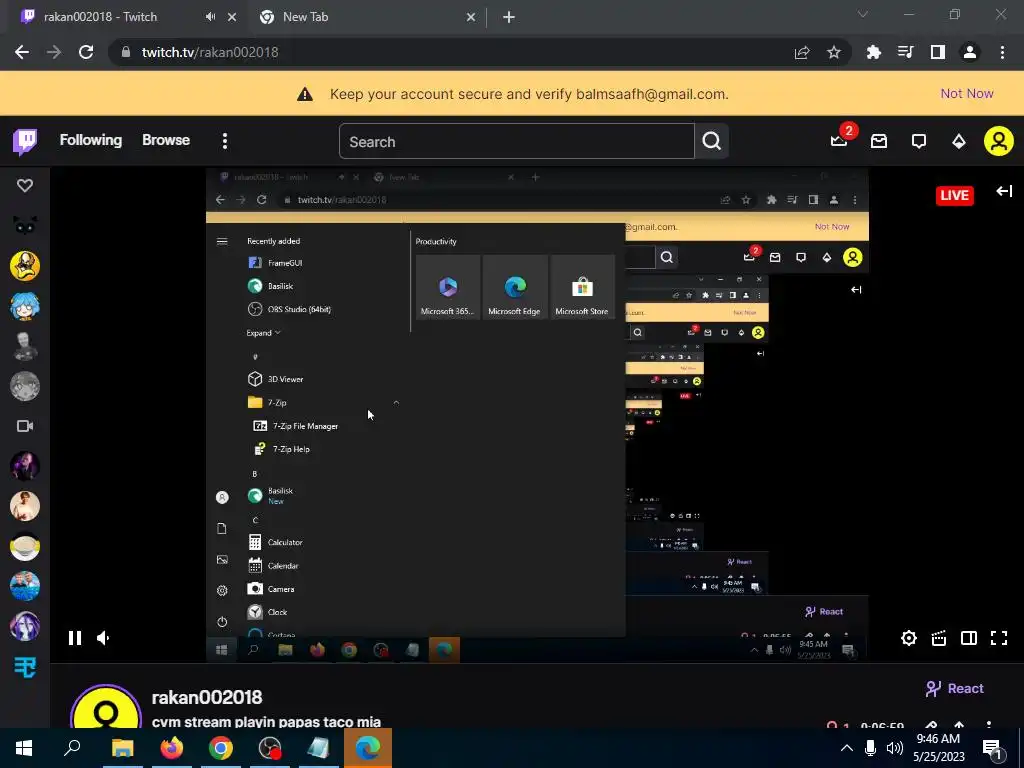Click the LIVE indicator badge
1024x768 pixels.
[x=954, y=195]
